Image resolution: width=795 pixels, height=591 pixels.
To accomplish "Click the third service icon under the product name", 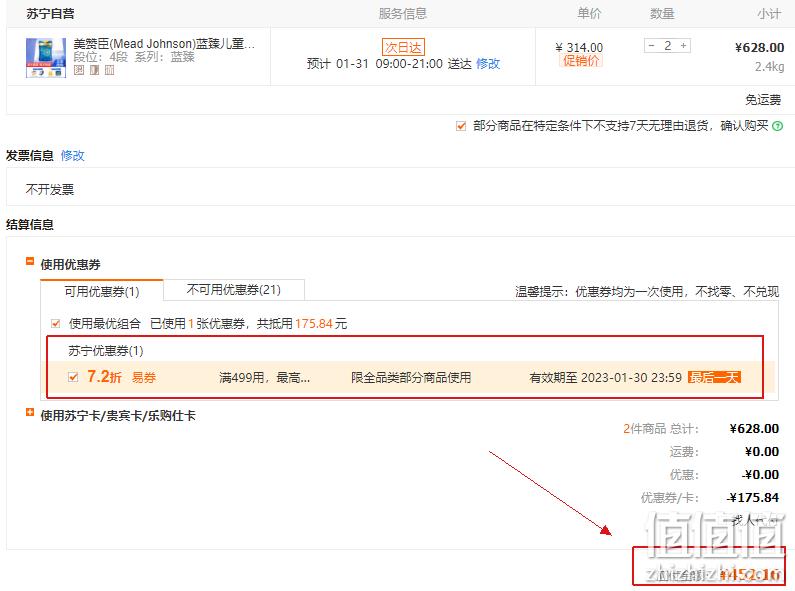I will 110,70.
